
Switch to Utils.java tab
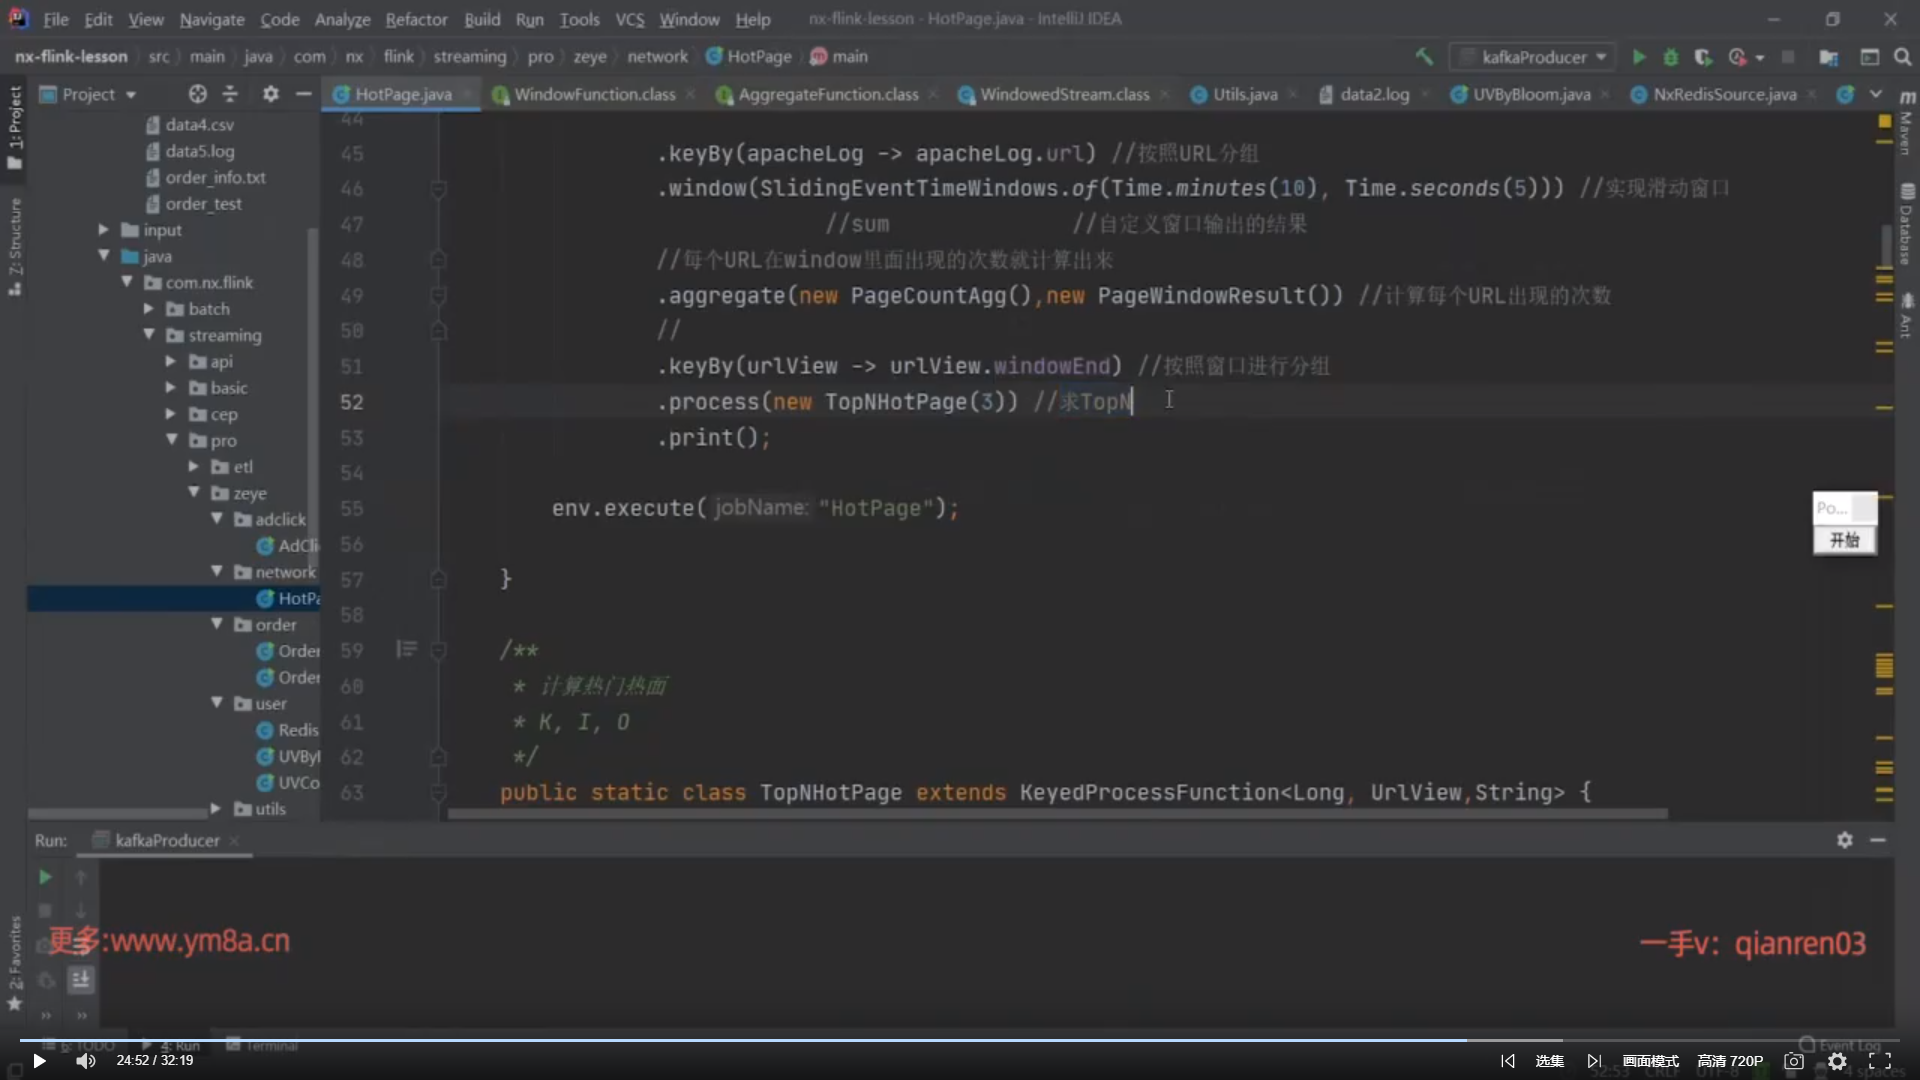[x=1244, y=94]
